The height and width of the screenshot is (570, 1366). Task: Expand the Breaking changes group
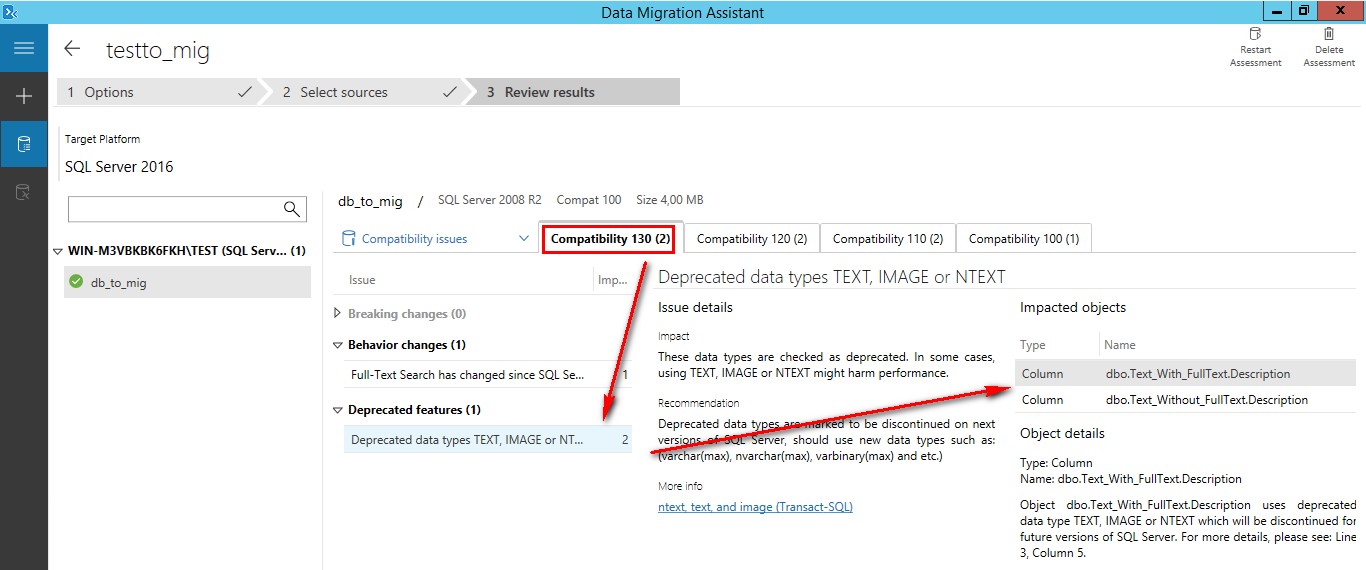click(x=337, y=314)
